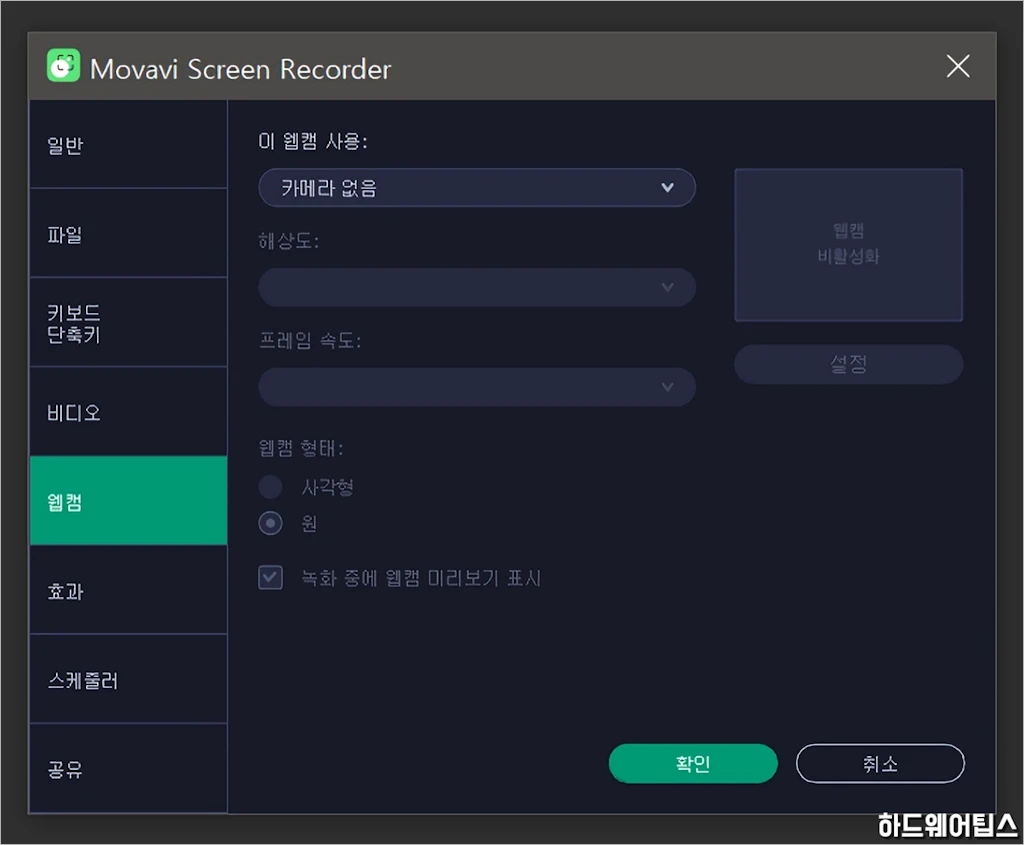Open the 일반 settings tab
The image size is (1024, 845).
pos(128,145)
